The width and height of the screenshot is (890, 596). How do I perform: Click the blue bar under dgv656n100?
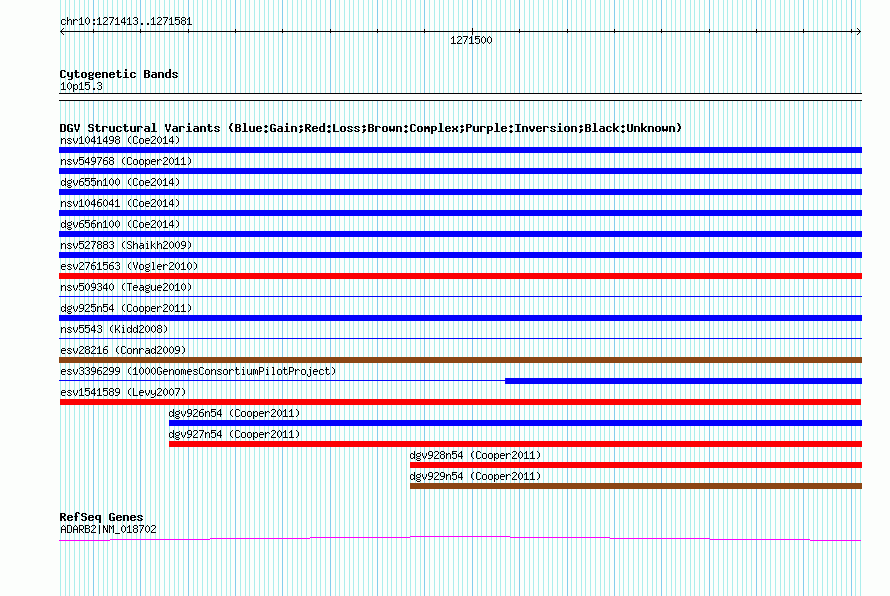click(x=460, y=234)
